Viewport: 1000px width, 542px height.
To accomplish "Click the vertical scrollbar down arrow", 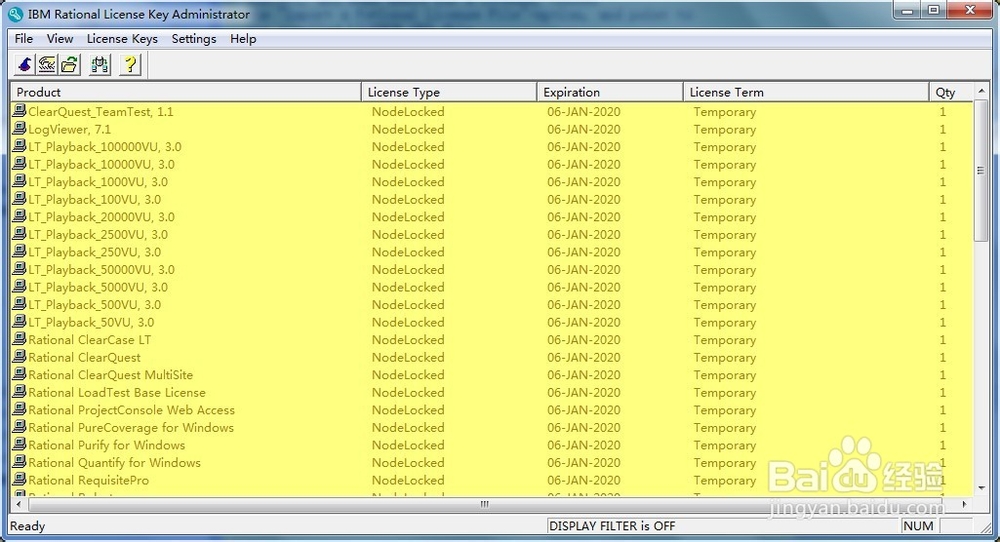I will click(x=981, y=488).
